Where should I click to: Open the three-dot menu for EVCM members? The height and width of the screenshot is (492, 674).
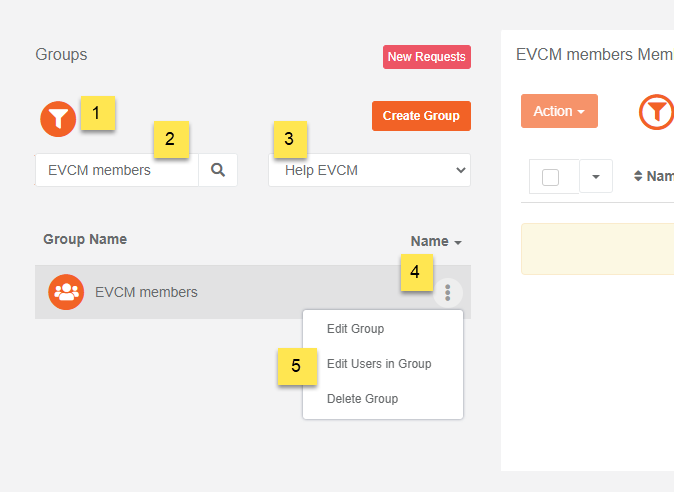(447, 293)
